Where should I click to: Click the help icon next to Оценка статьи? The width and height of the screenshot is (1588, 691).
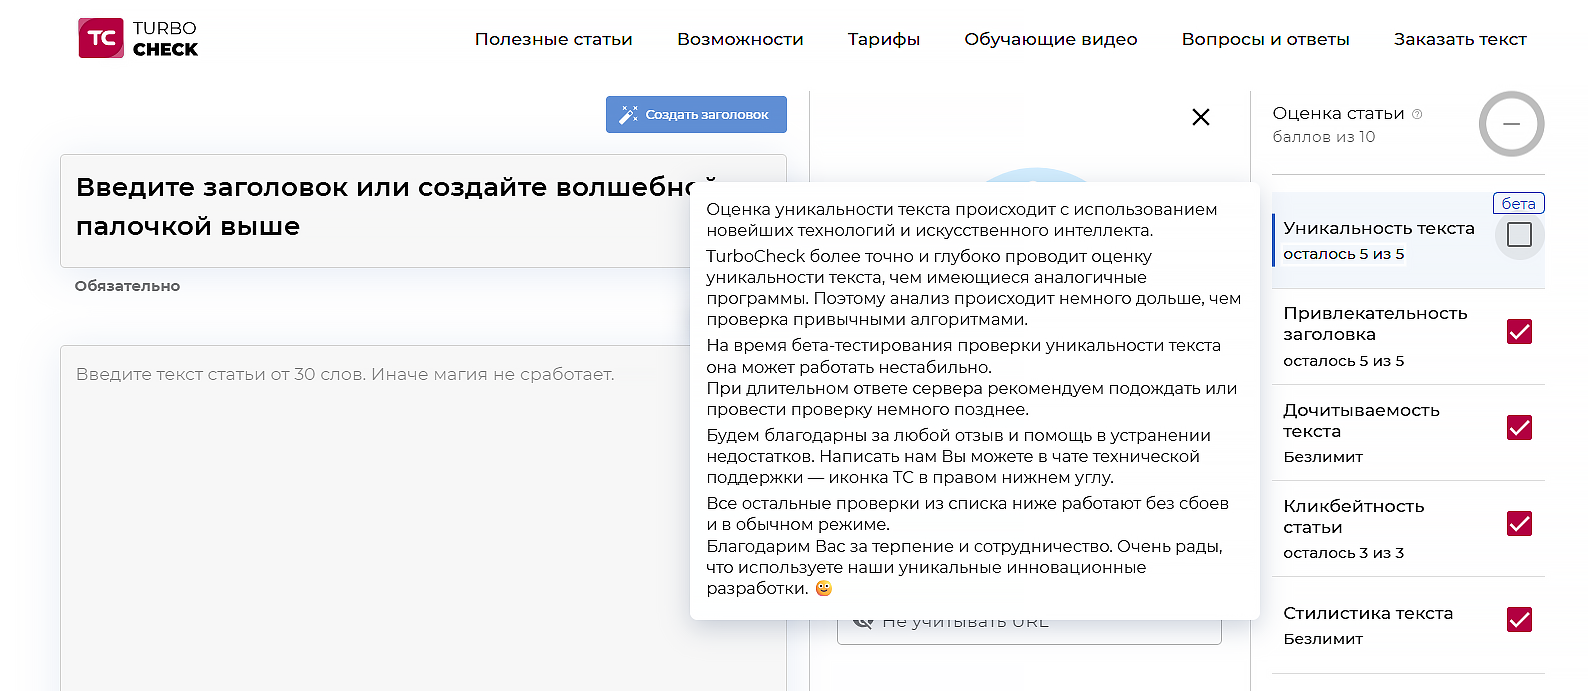1417,114
